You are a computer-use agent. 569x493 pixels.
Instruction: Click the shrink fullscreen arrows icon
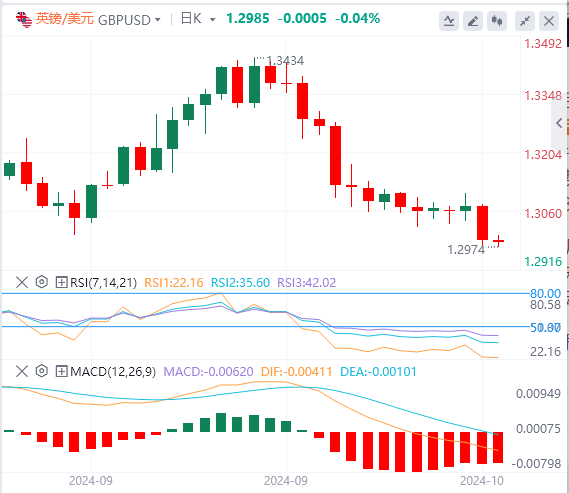pos(525,21)
